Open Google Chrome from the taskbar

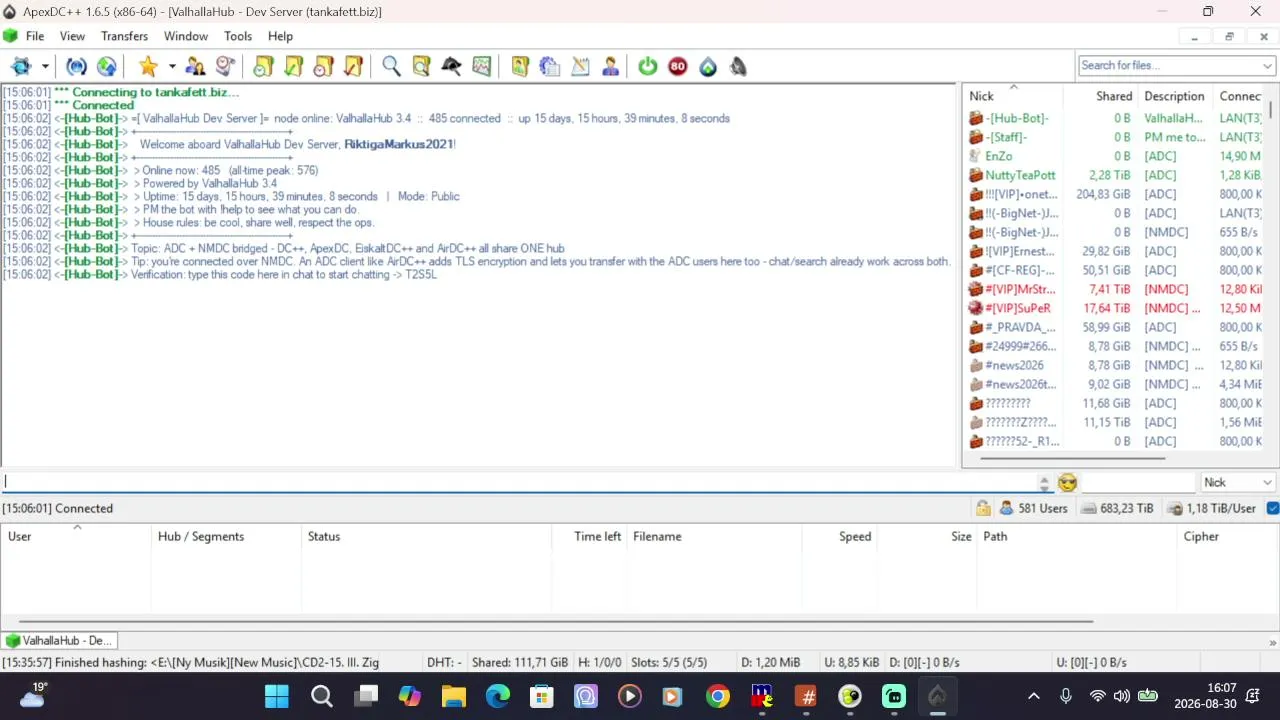click(718, 696)
